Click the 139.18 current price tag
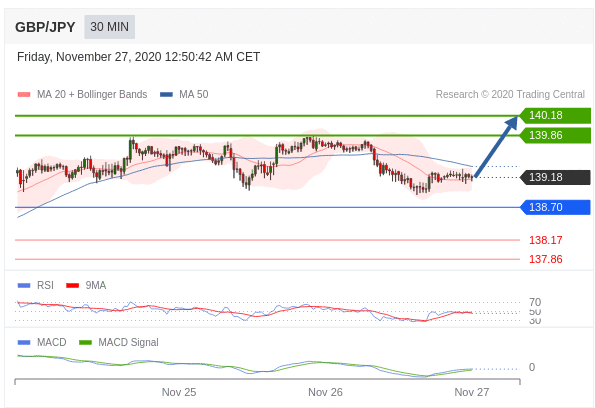This screenshot has height=408, width=595. (555, 177)
